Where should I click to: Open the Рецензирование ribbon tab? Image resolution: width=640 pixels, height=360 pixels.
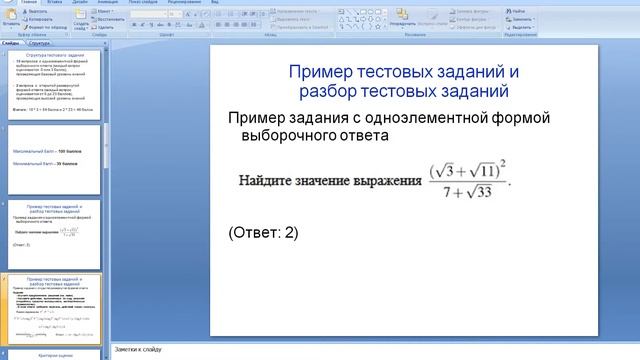pos(184,2)
